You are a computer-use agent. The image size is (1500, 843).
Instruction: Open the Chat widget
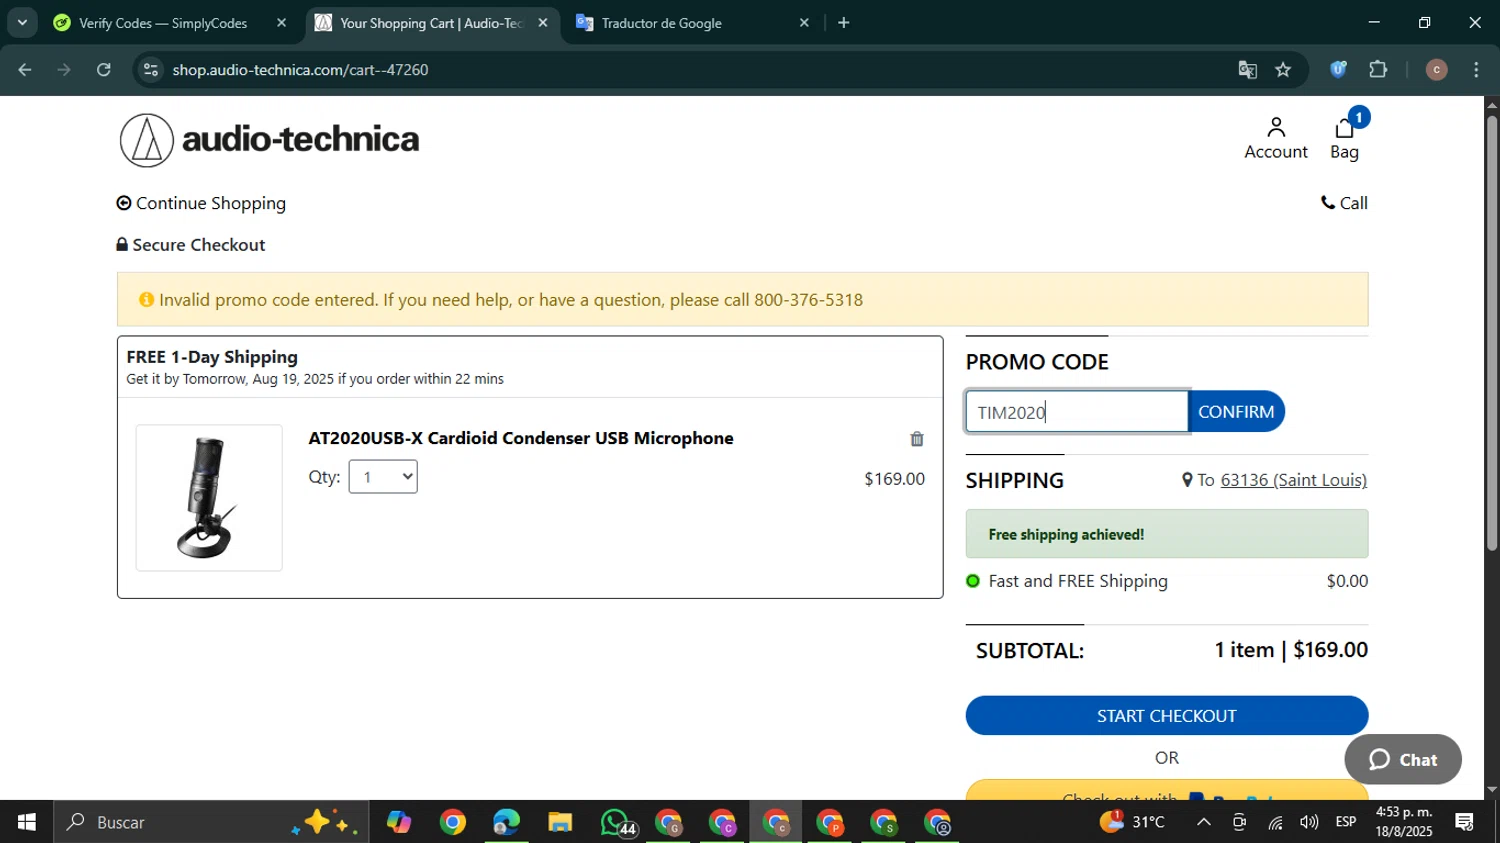1402,759
